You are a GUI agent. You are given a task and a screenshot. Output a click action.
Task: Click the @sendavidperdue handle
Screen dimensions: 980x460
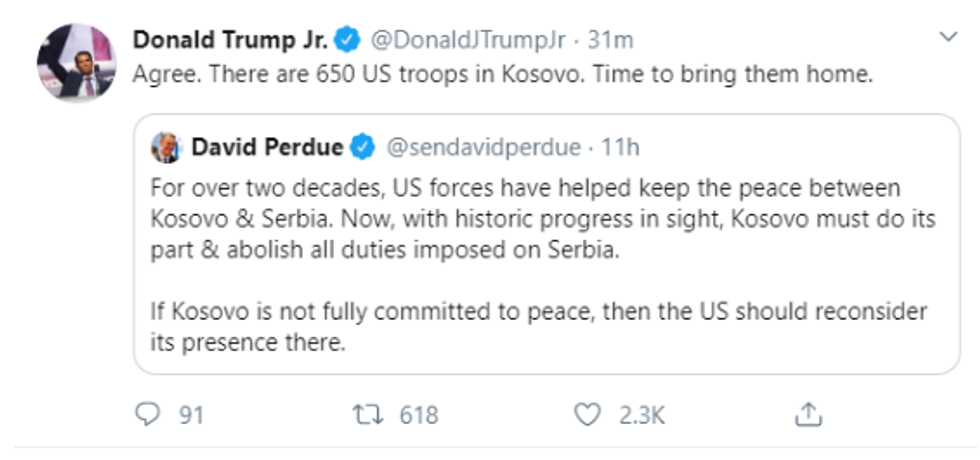tap(483, 148)
